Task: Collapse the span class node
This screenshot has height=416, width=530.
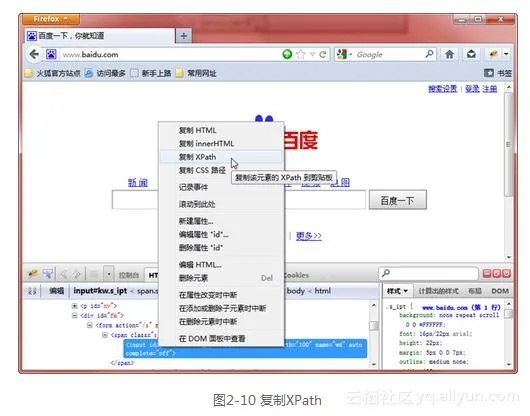Action: pos(105,335)
